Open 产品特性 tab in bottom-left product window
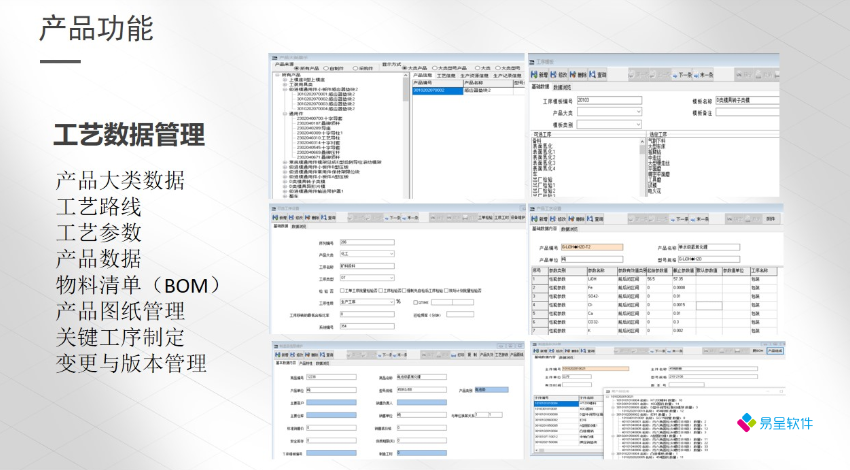 (x=306, y=363)
